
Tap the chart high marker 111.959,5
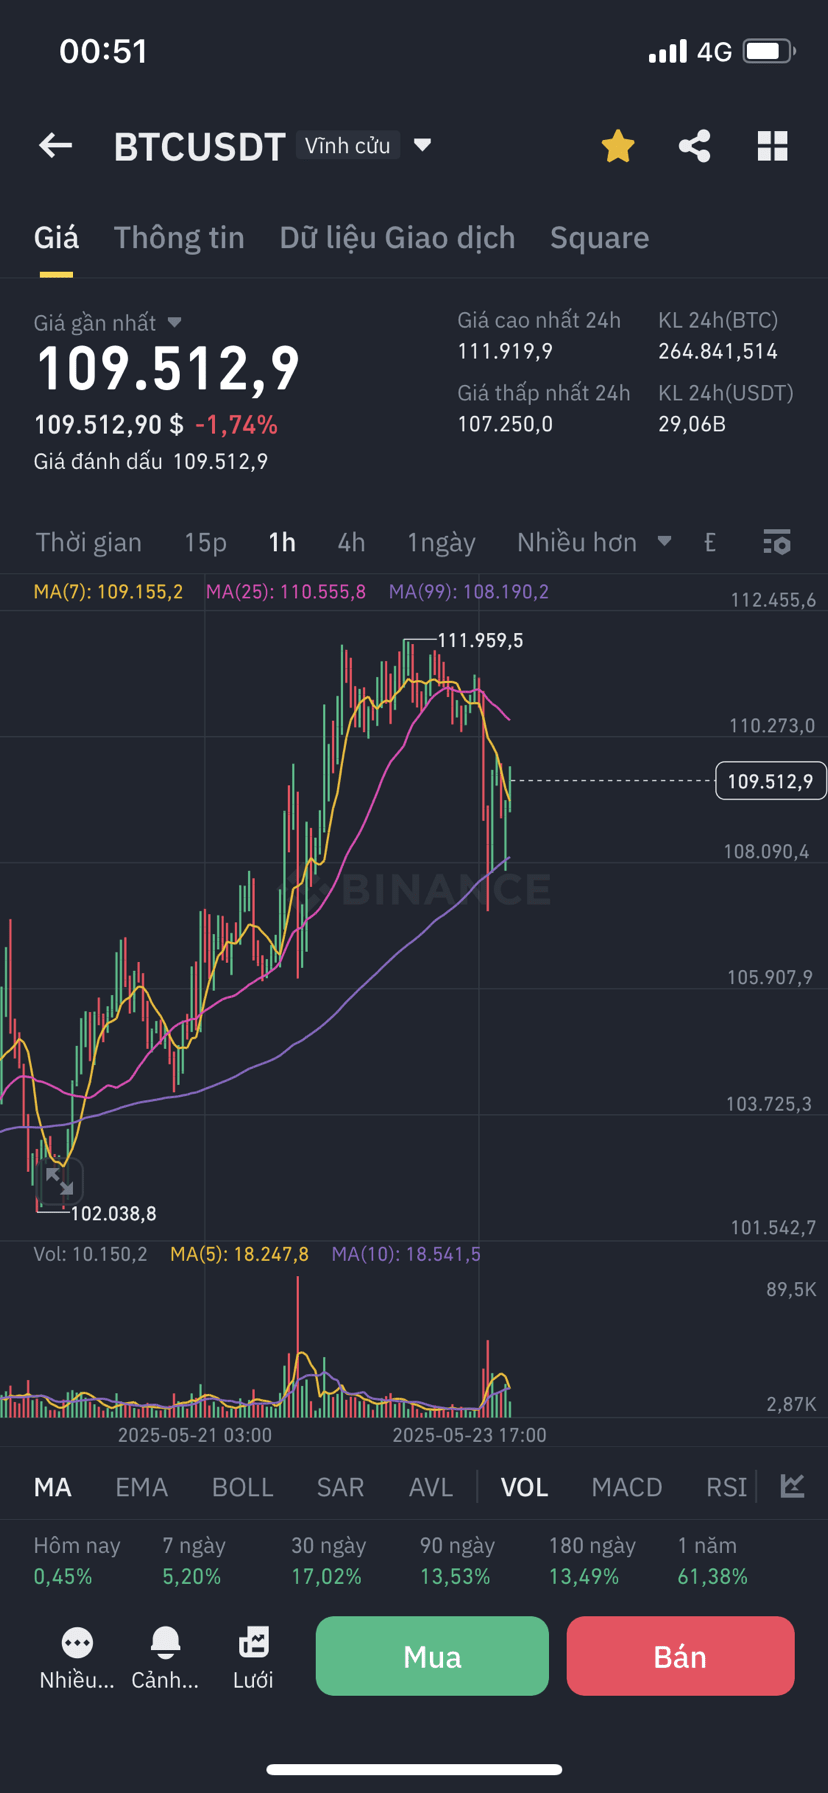(480, 640)
